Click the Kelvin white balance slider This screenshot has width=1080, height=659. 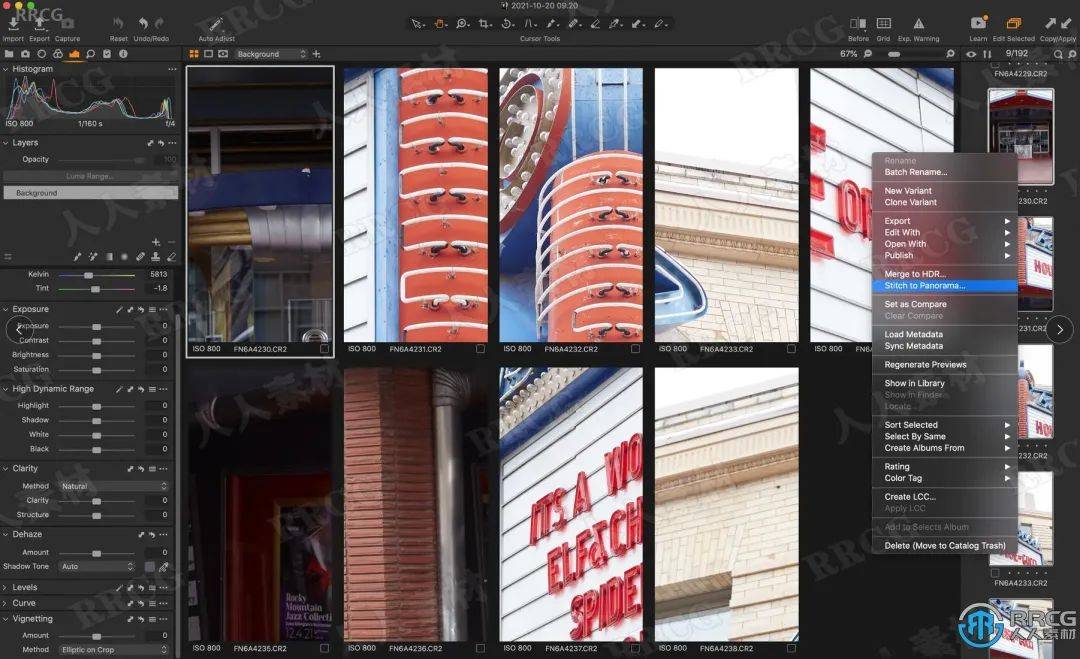coord(96,275)
